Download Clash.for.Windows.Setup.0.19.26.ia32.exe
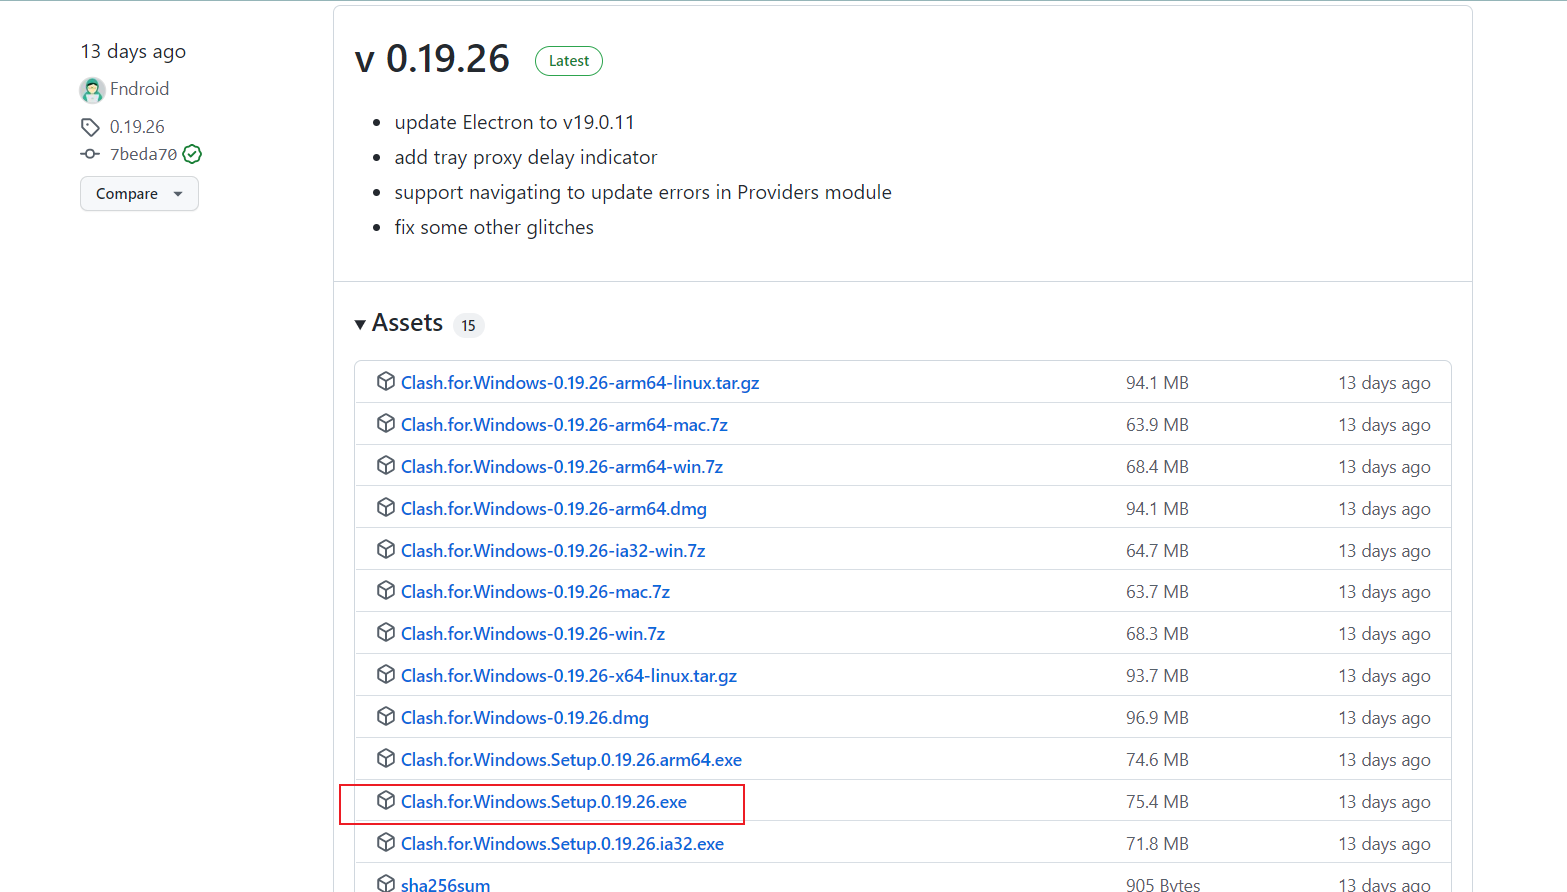 coord(562,844)
